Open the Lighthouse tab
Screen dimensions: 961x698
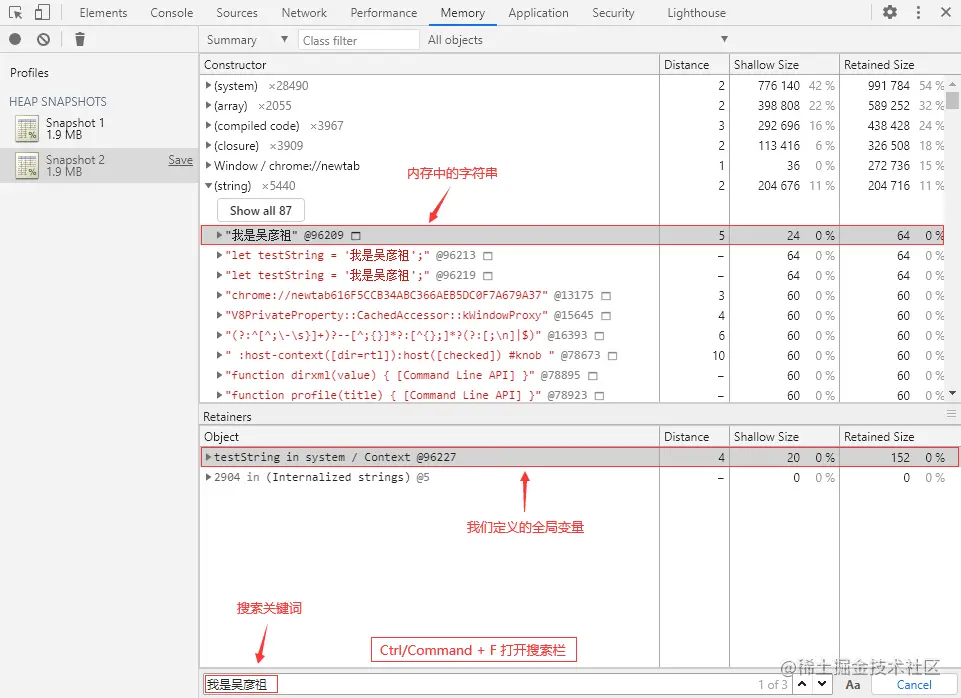click(696, 13)
